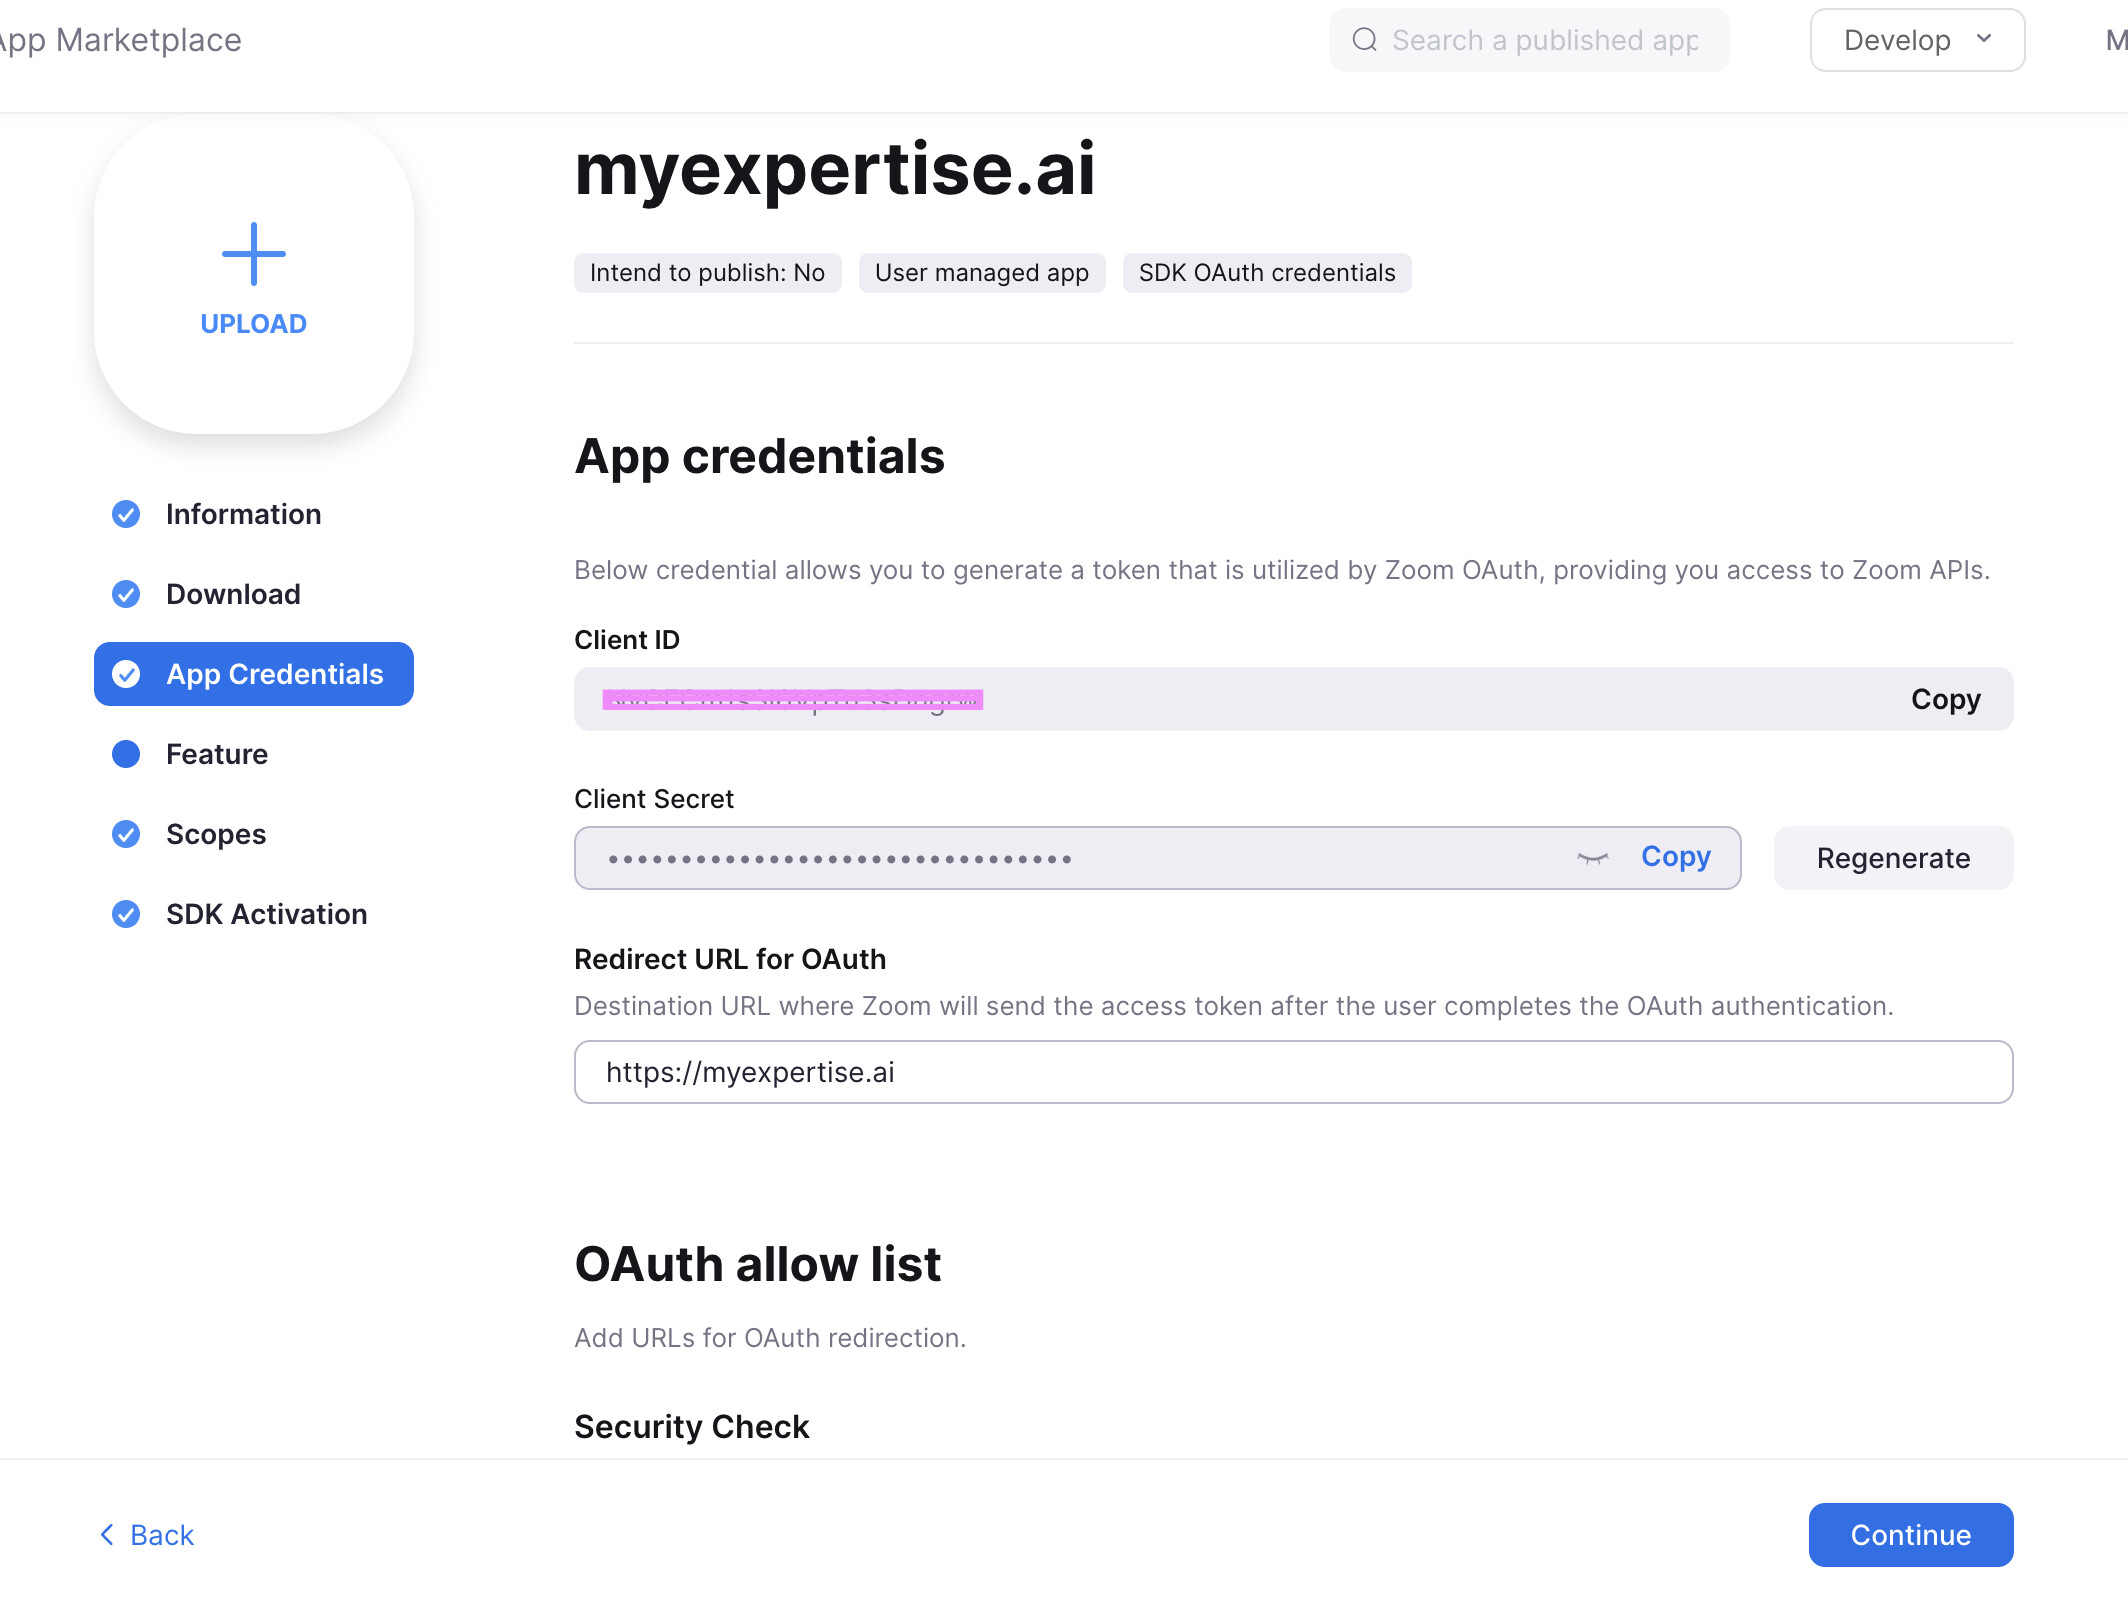
Task: Expand the Develop chevron arrow
Action: tap(1984, 39)
